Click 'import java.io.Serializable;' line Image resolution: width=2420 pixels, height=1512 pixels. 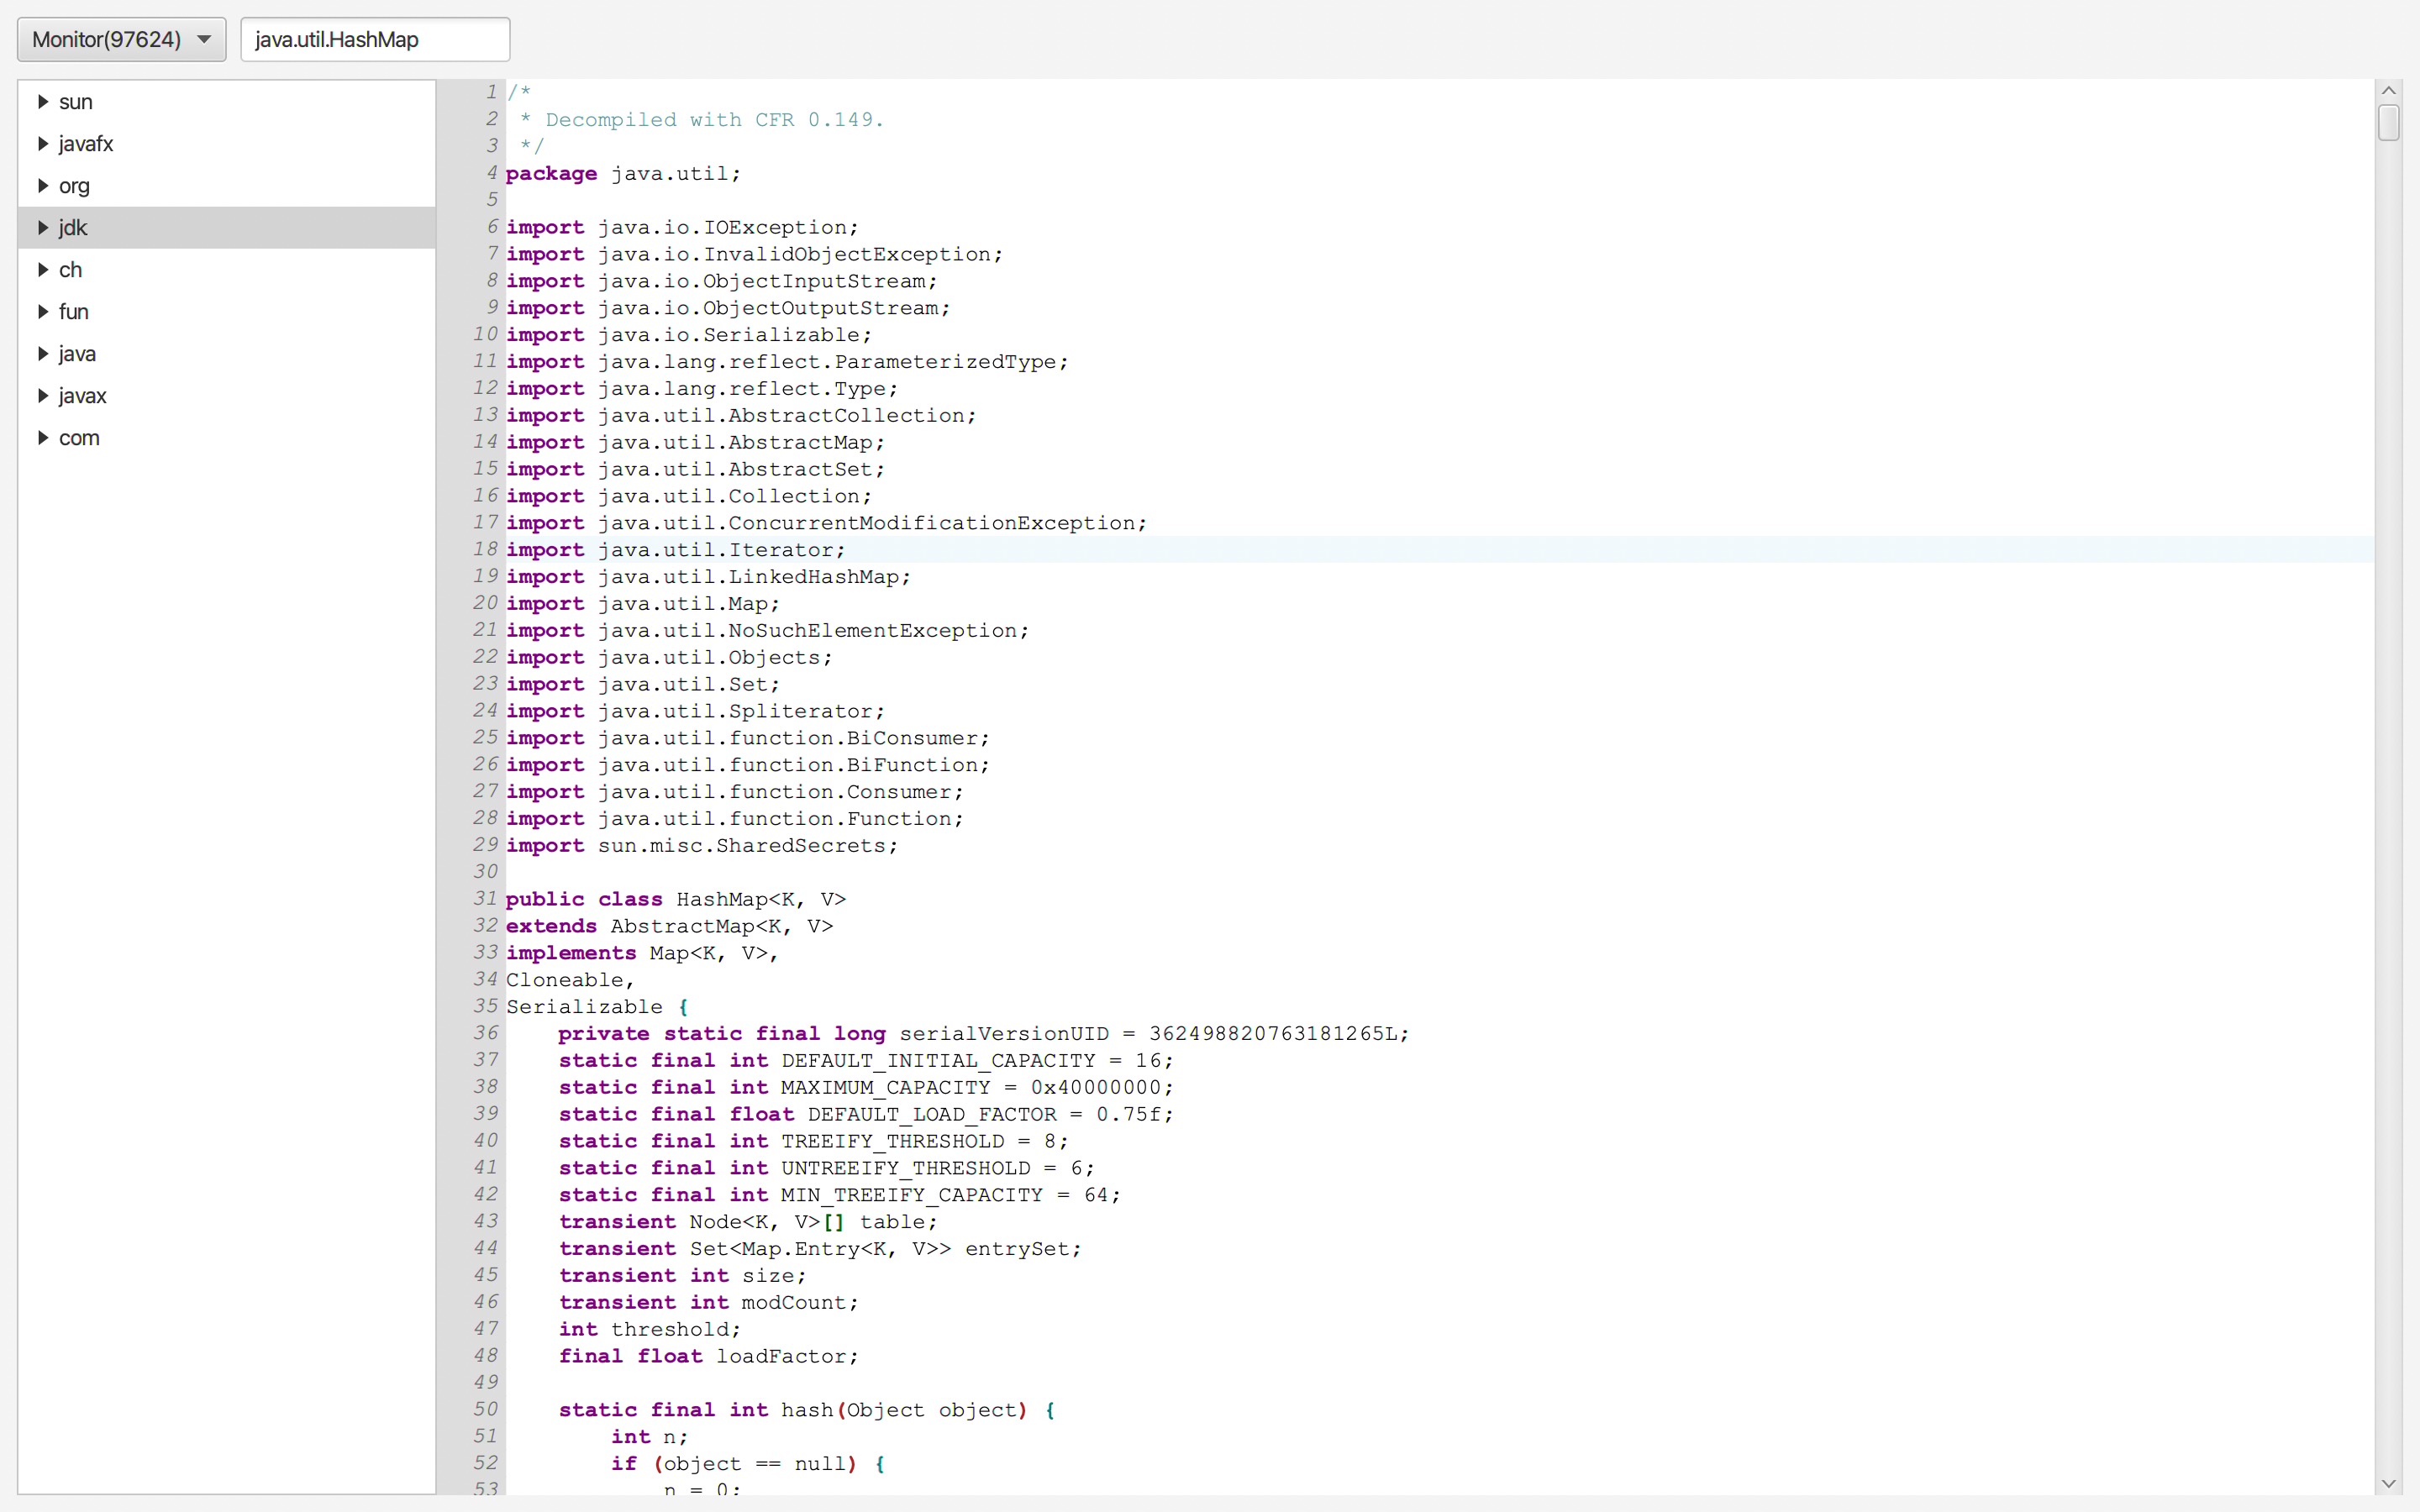[x=689, y=335]
